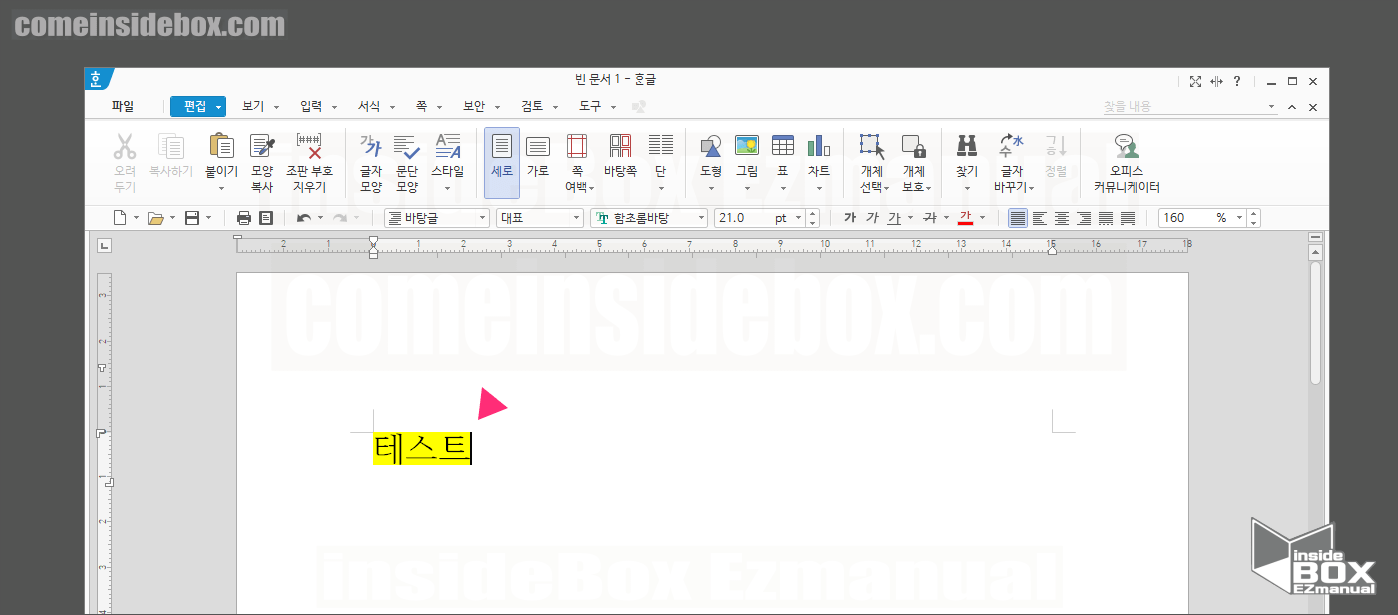Open the 파일 menu
The width and height of the screenshot is (1398, 615).
(x=123, y=106)
